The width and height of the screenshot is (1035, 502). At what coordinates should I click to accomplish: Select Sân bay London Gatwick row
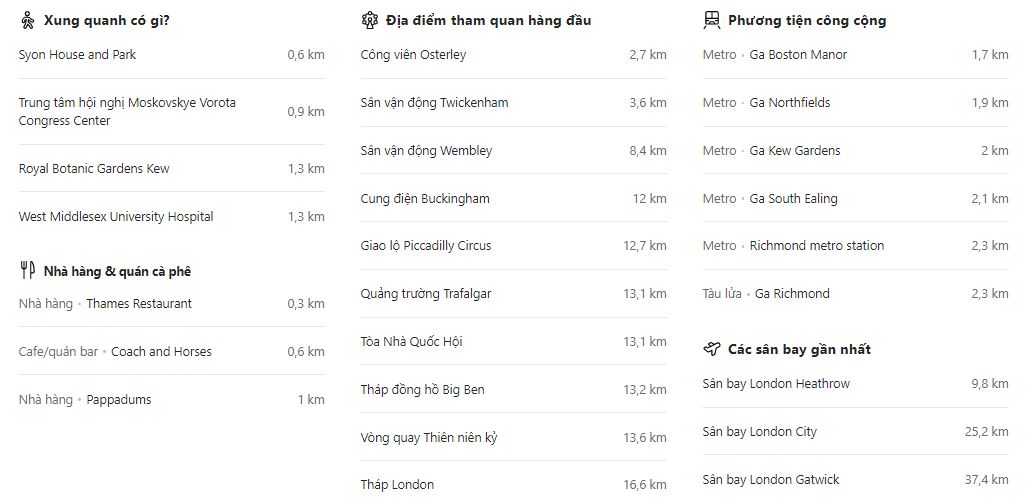(x=855, y=480)
